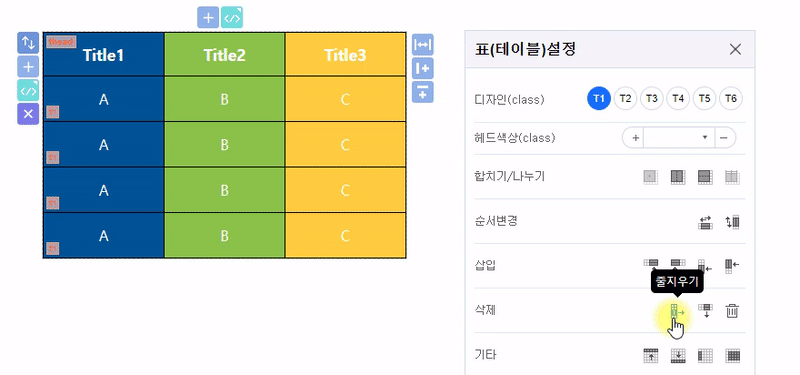Click the plus button above the table
The image size is (800, 375).
(x=208, y=17)
